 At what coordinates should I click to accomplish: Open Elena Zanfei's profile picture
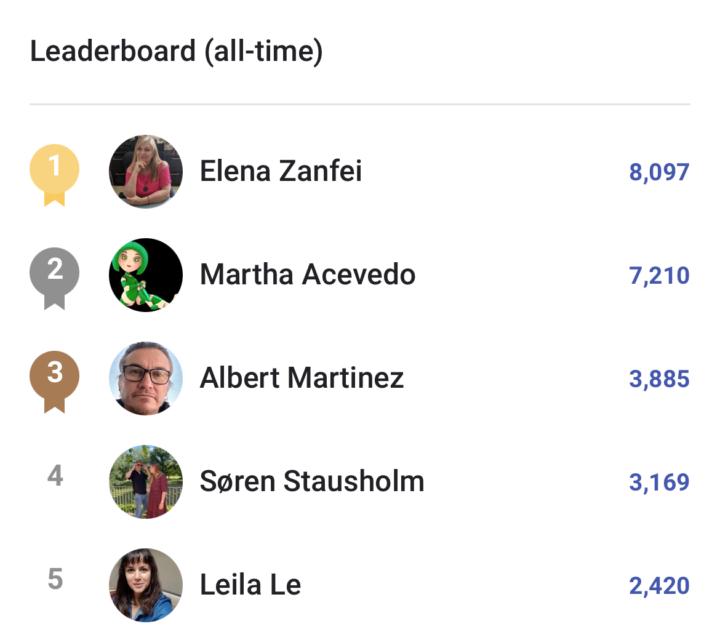146,171
